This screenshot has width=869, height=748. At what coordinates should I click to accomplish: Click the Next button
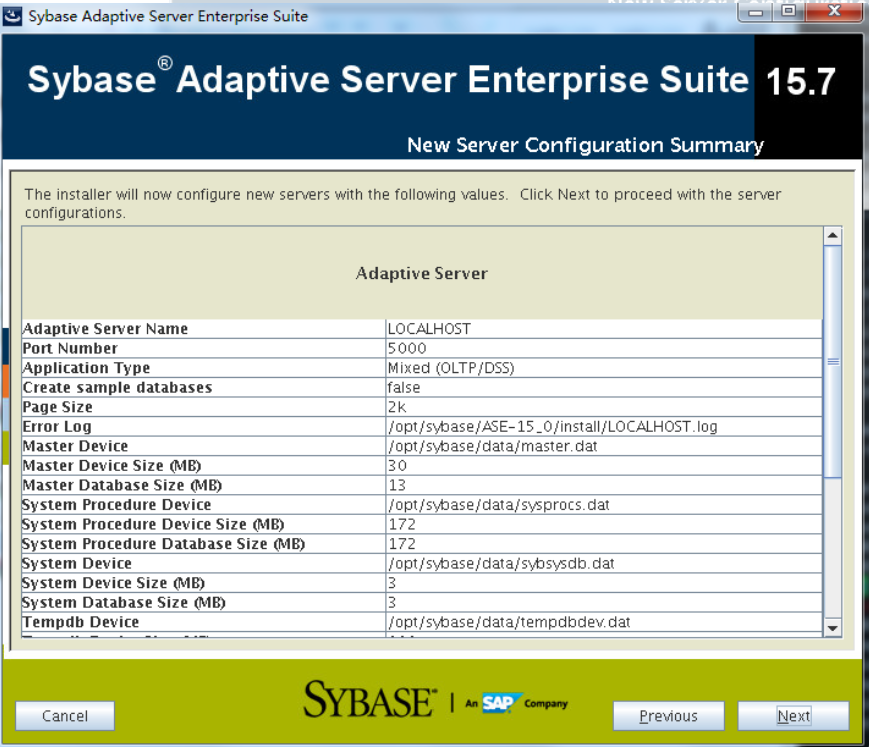click(793, 716)
